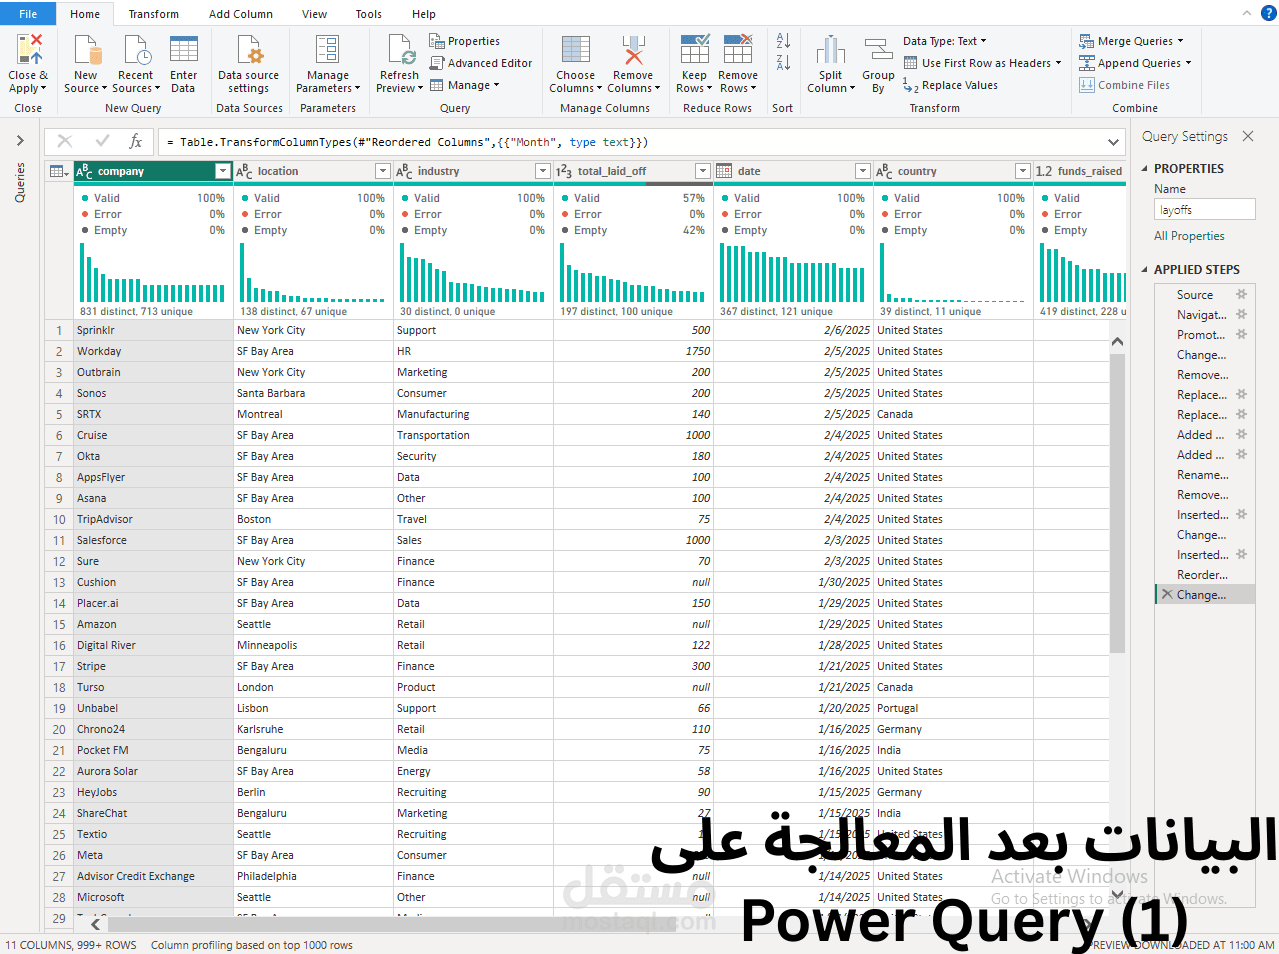Switch to the Tools tab

tap(369, 14)
